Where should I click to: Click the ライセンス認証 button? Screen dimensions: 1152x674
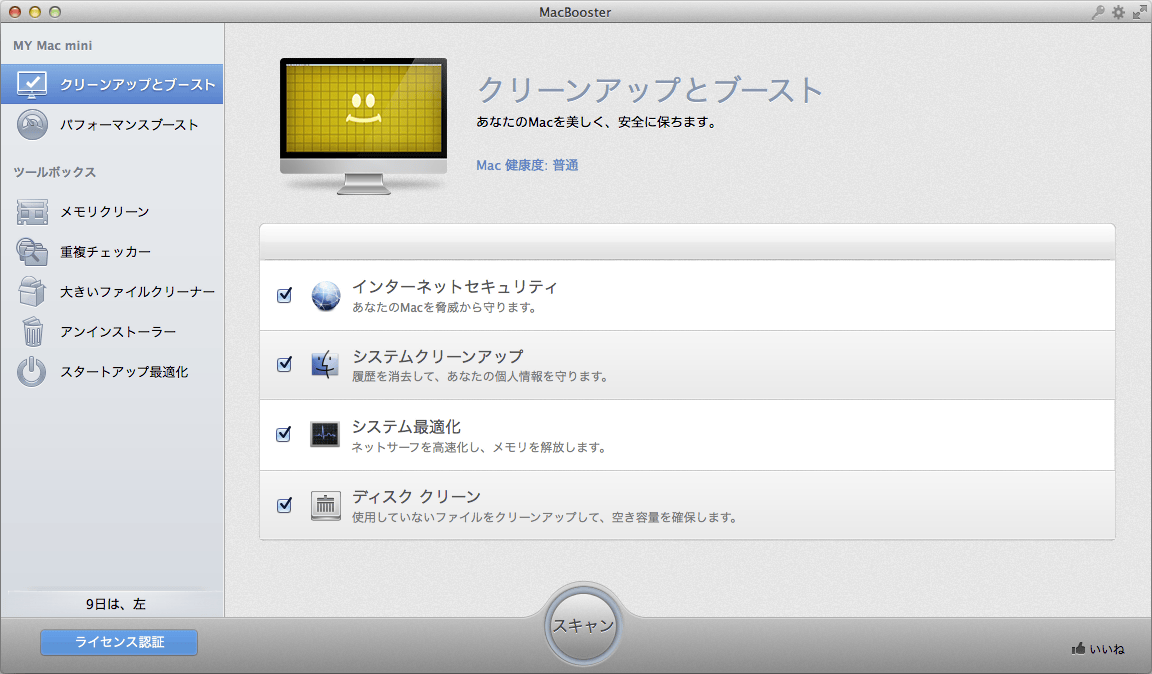119,642
